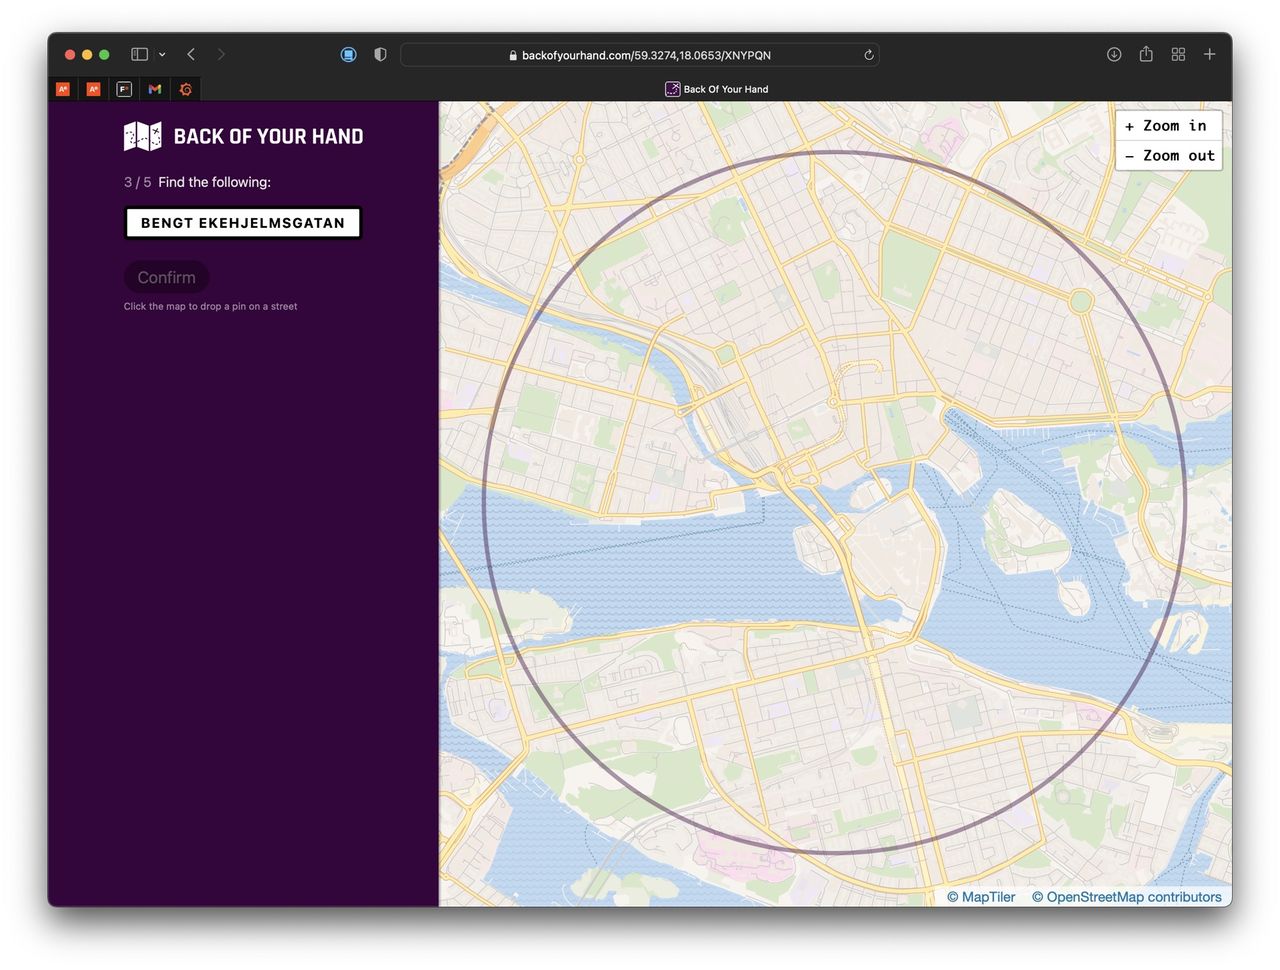The image size is (1280, 970).
Task: Click the privacy shield icon
Action: [380, 55]
